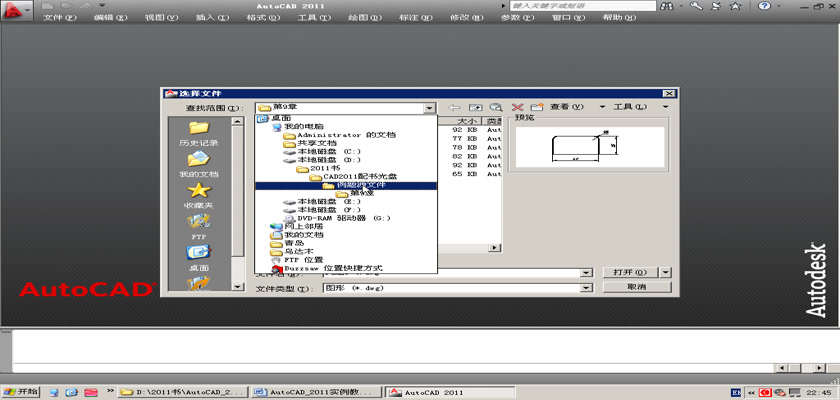This screenshot has width=840, height=400.
Task: Click the 取消 Cancel button
Action: [636, 287]
